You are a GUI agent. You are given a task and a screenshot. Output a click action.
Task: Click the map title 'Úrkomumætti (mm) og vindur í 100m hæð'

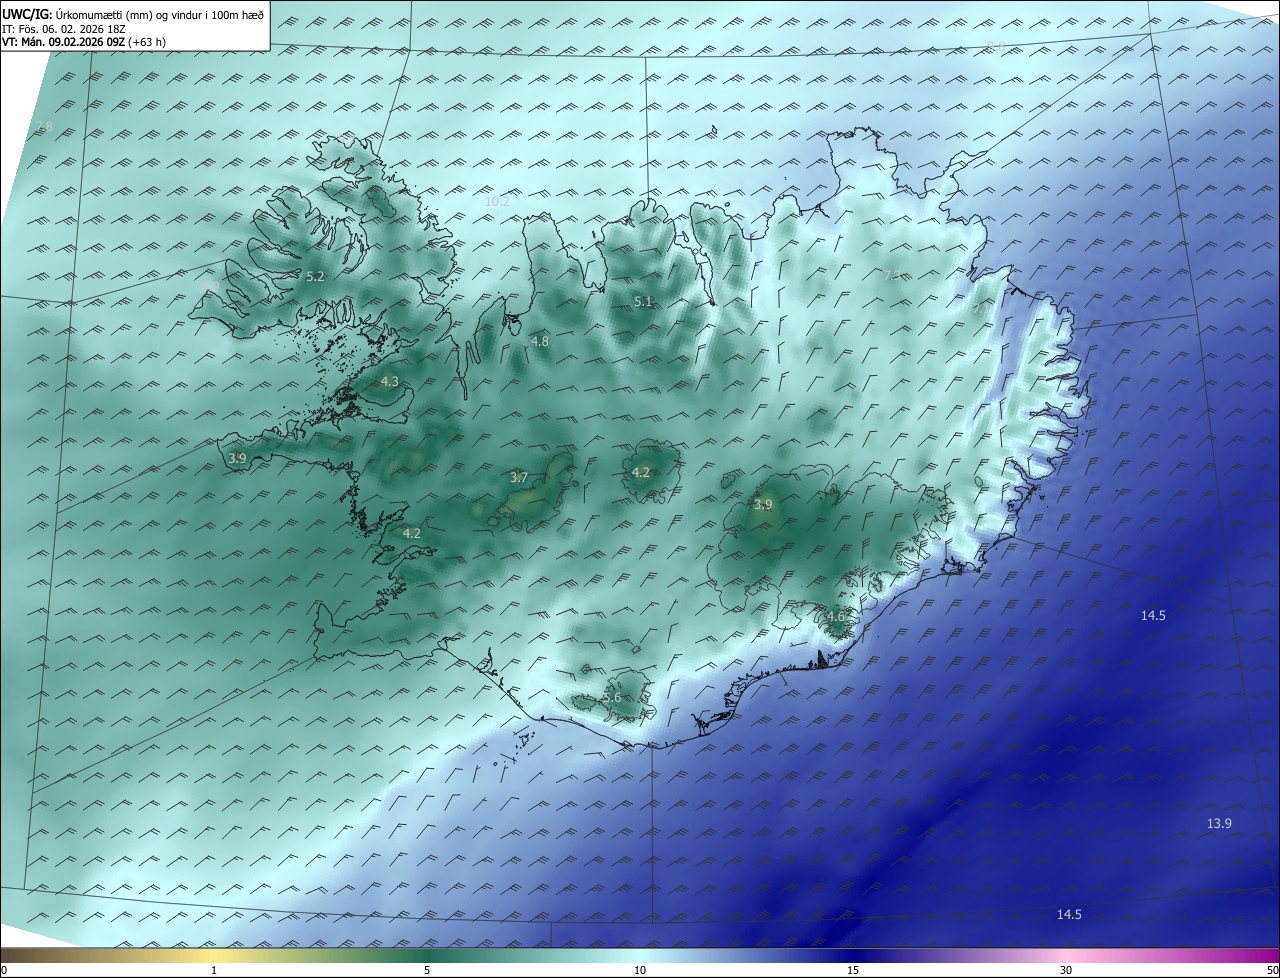[x=161, y=14]
